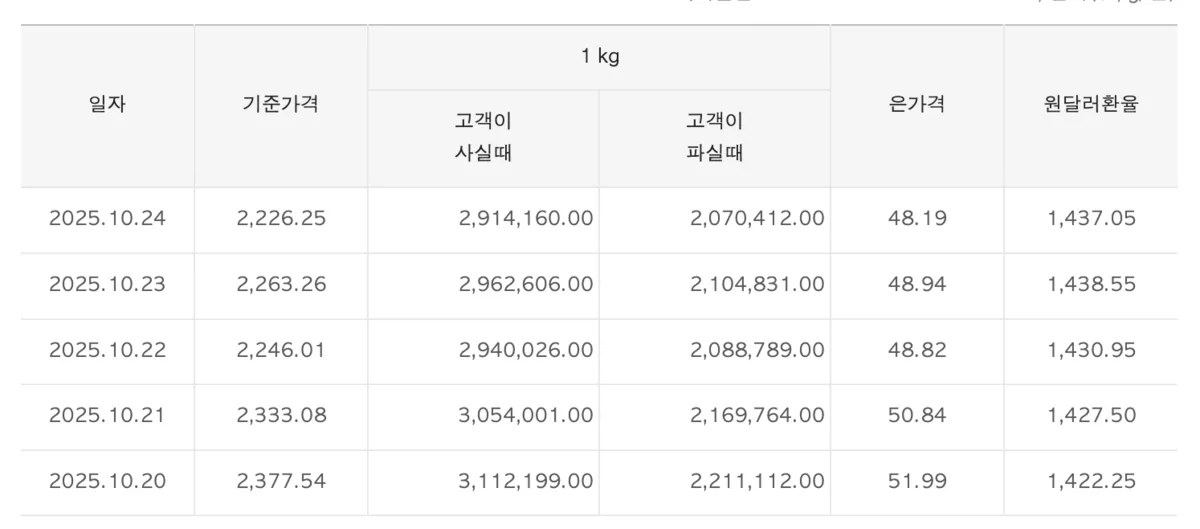
Task: Click the 원달러환율 column header
Action: [x=1090, y=103]
